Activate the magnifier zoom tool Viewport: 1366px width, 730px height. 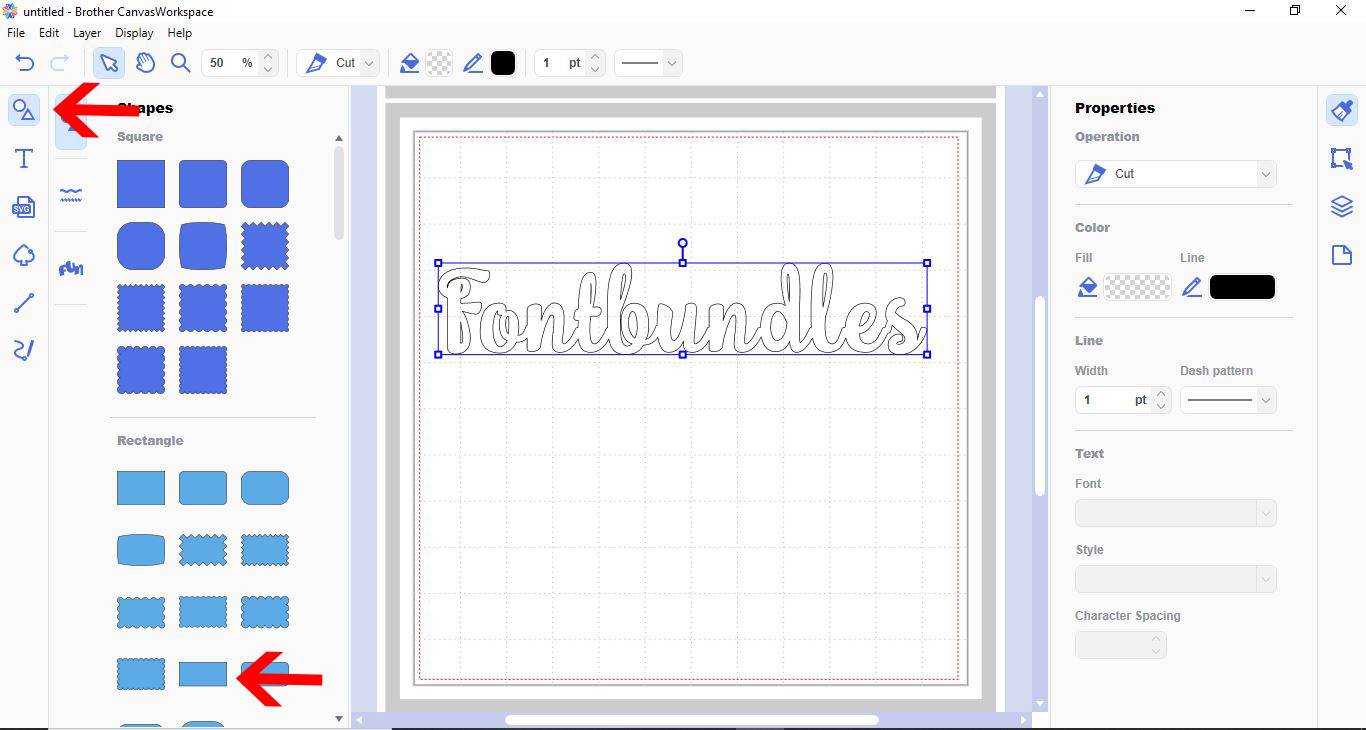[180, 63]
